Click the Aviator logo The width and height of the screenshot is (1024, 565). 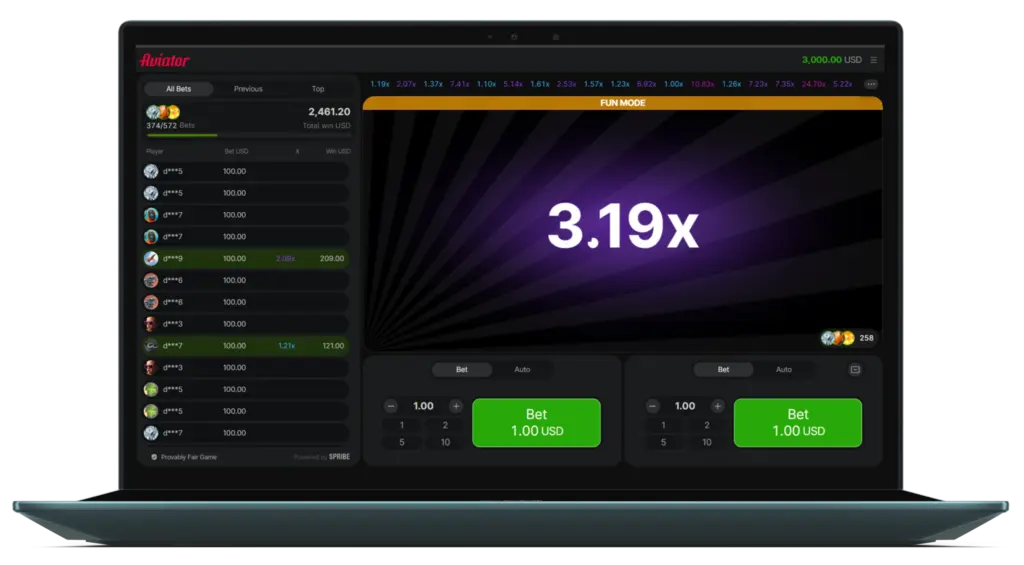pos(165,60)
